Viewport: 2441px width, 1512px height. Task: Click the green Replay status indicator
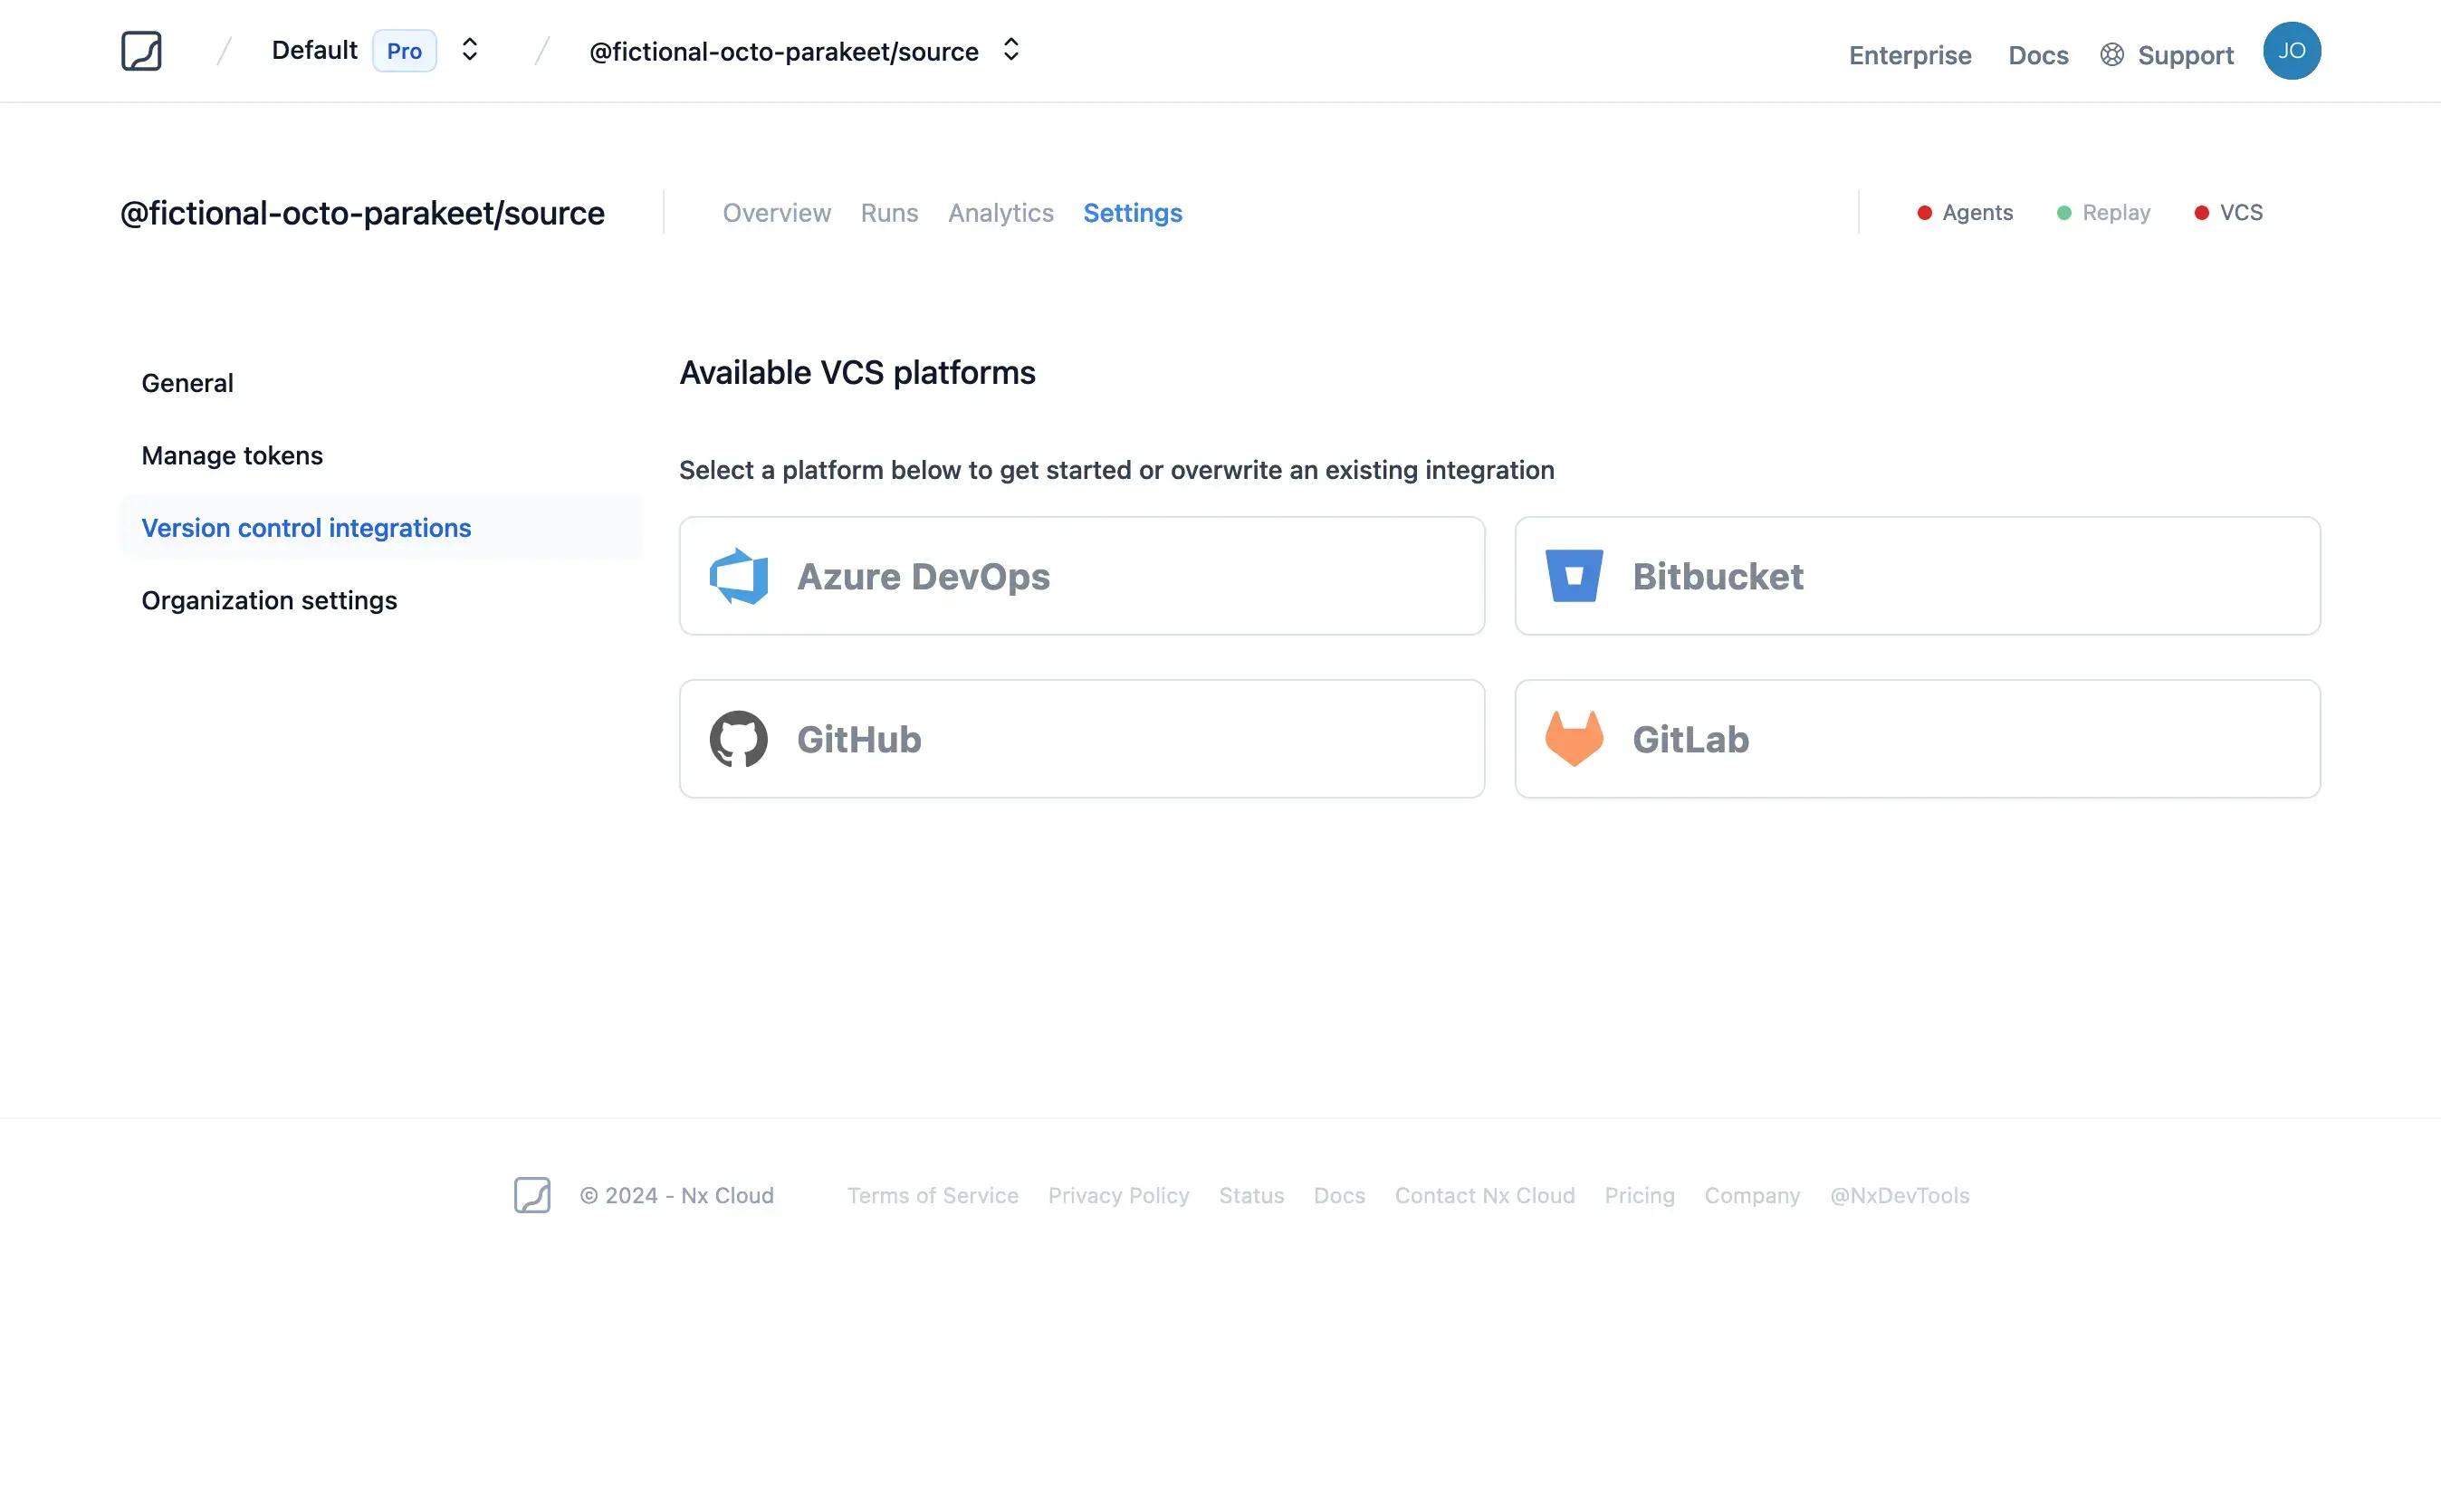tap(2064, 212)
